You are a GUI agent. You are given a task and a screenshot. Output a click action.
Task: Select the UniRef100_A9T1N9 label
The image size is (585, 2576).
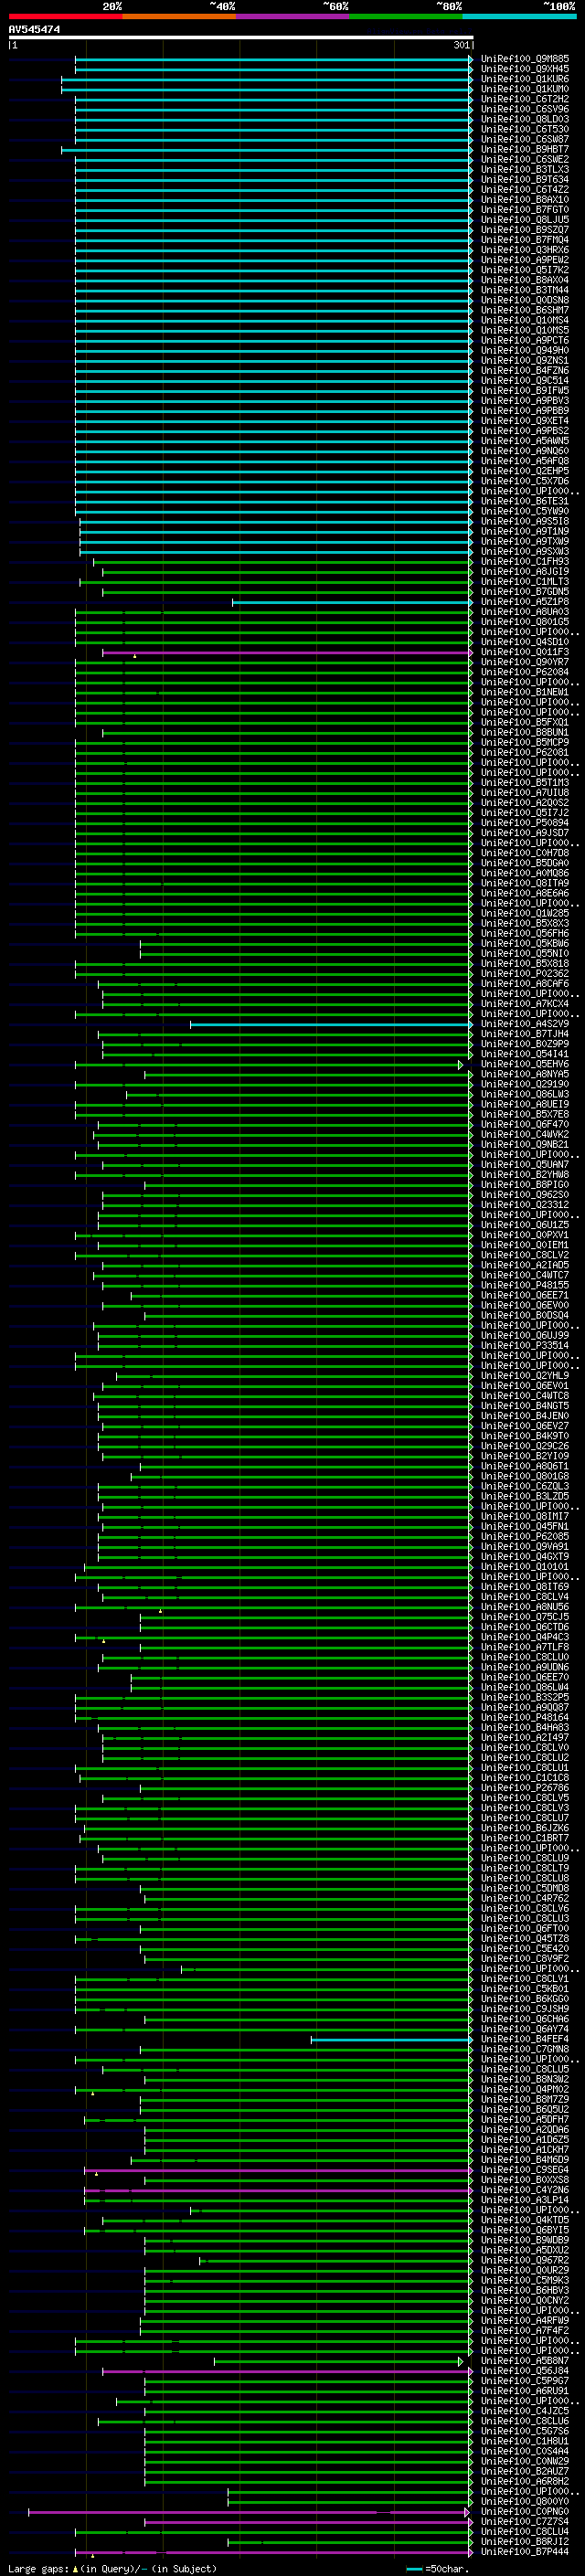524,532
